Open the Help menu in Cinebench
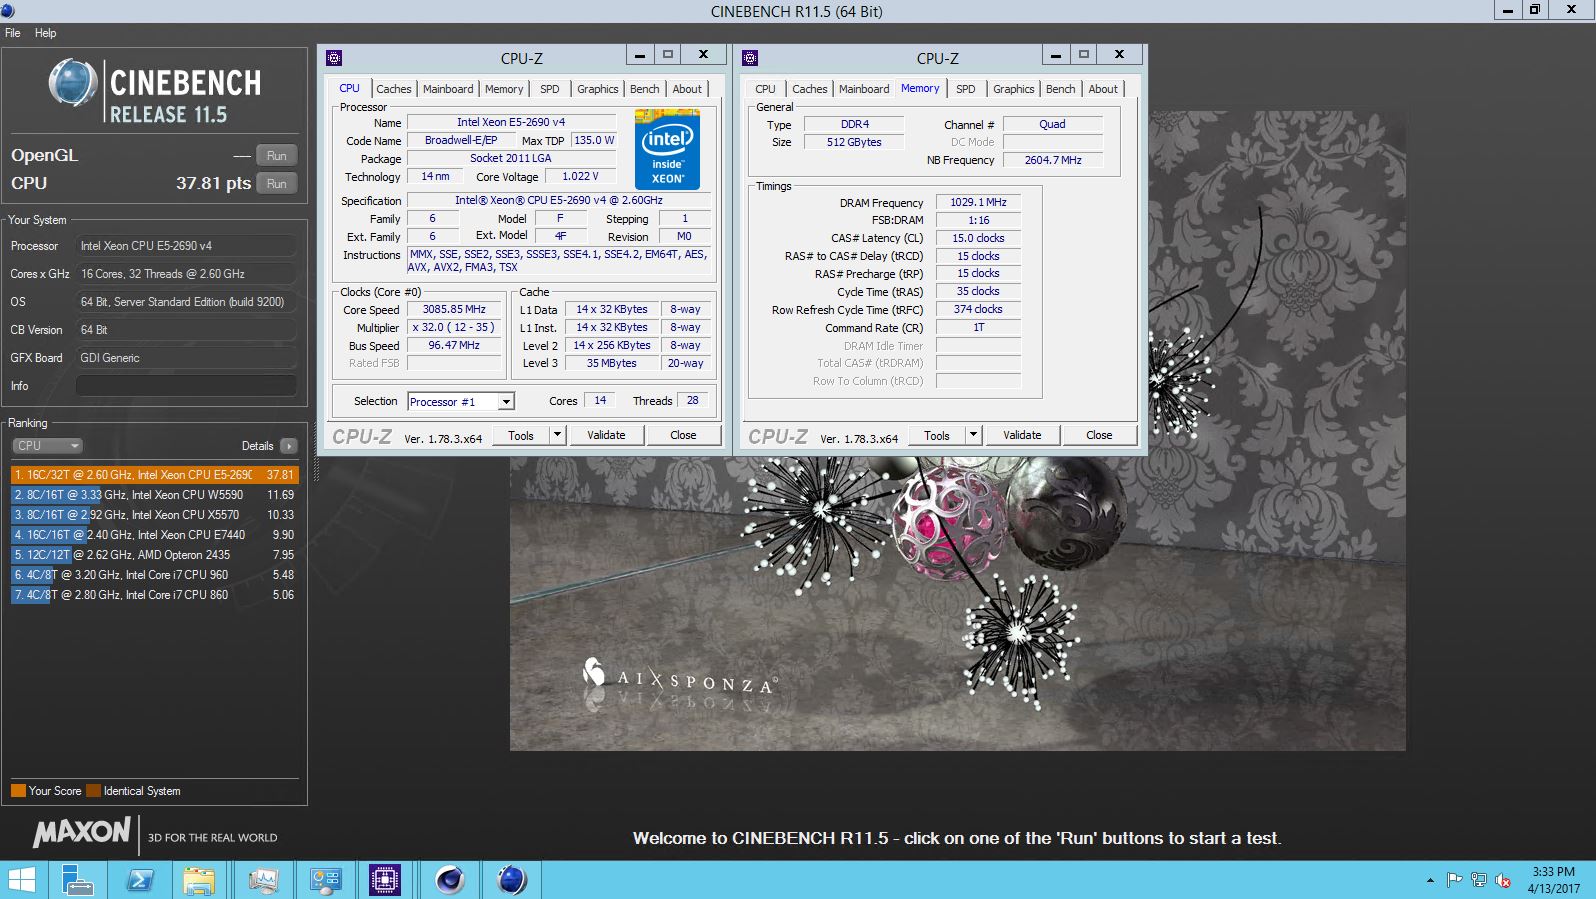The image size is (1596, 899). 45,33
